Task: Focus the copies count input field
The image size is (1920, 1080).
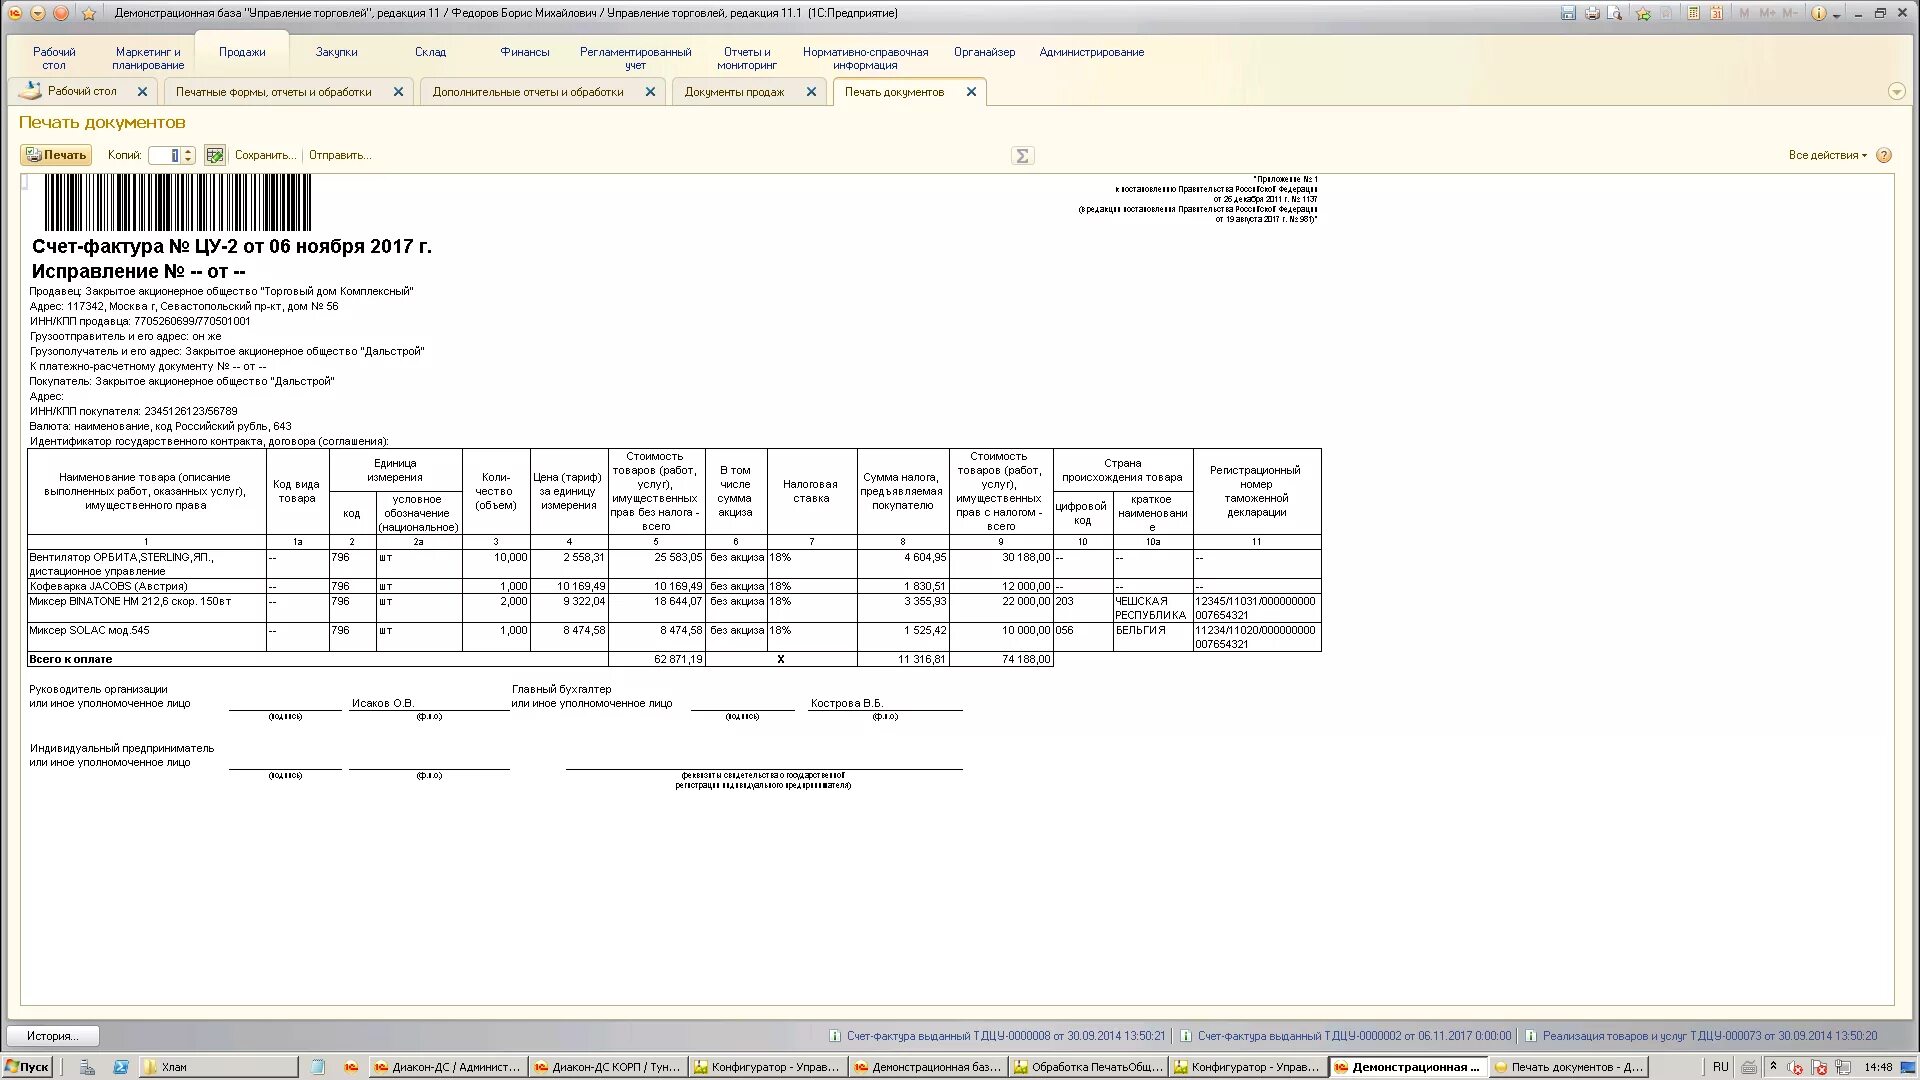Action: pos(164,155)
